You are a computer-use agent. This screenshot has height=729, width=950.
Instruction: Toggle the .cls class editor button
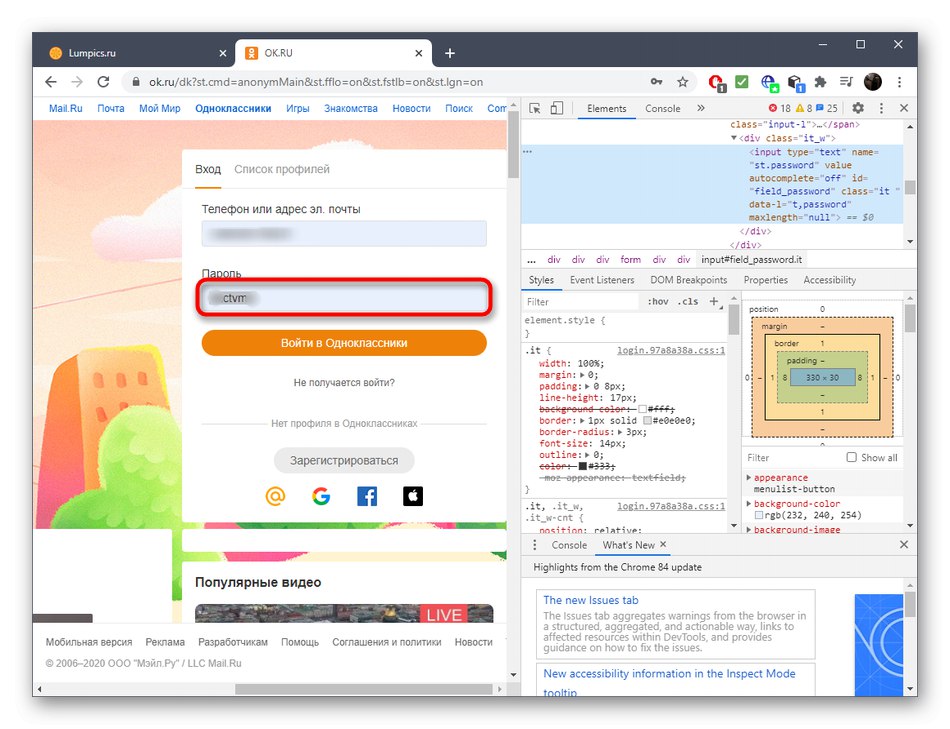tap(688, 301)
